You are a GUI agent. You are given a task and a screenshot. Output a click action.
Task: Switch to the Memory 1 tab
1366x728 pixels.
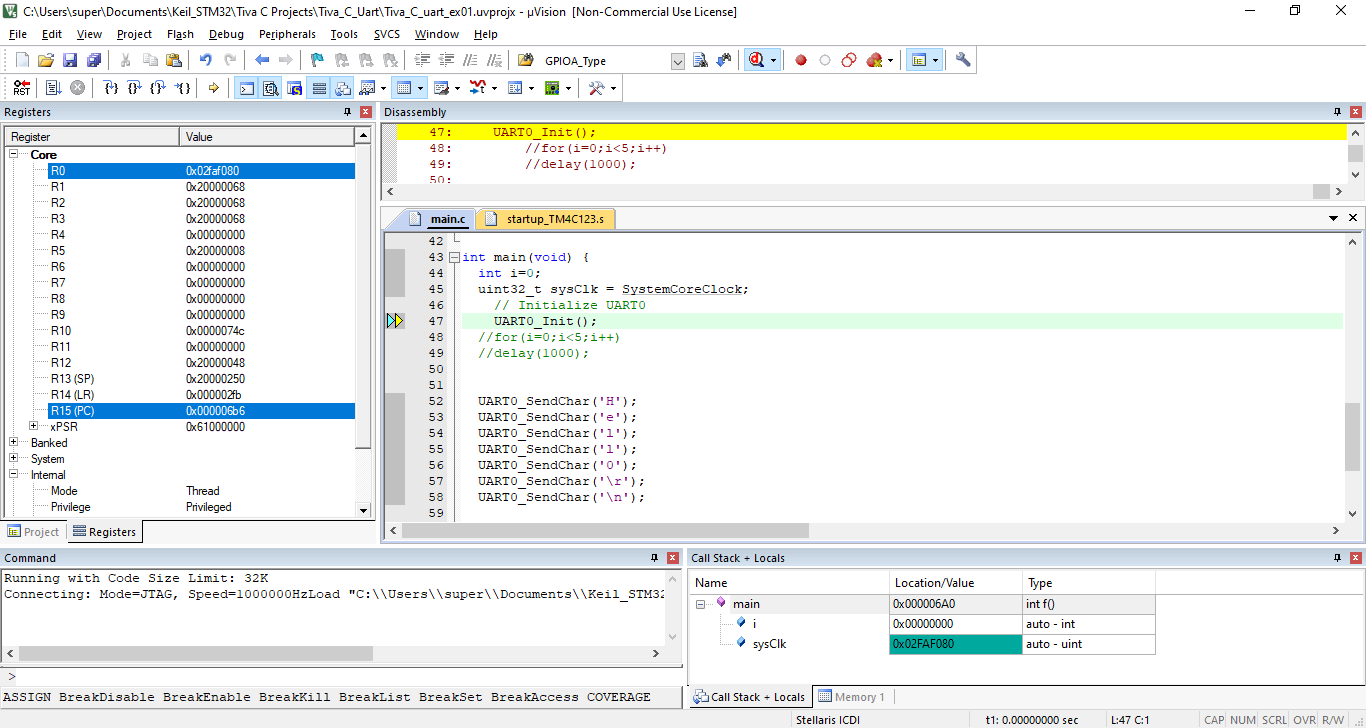851,697
